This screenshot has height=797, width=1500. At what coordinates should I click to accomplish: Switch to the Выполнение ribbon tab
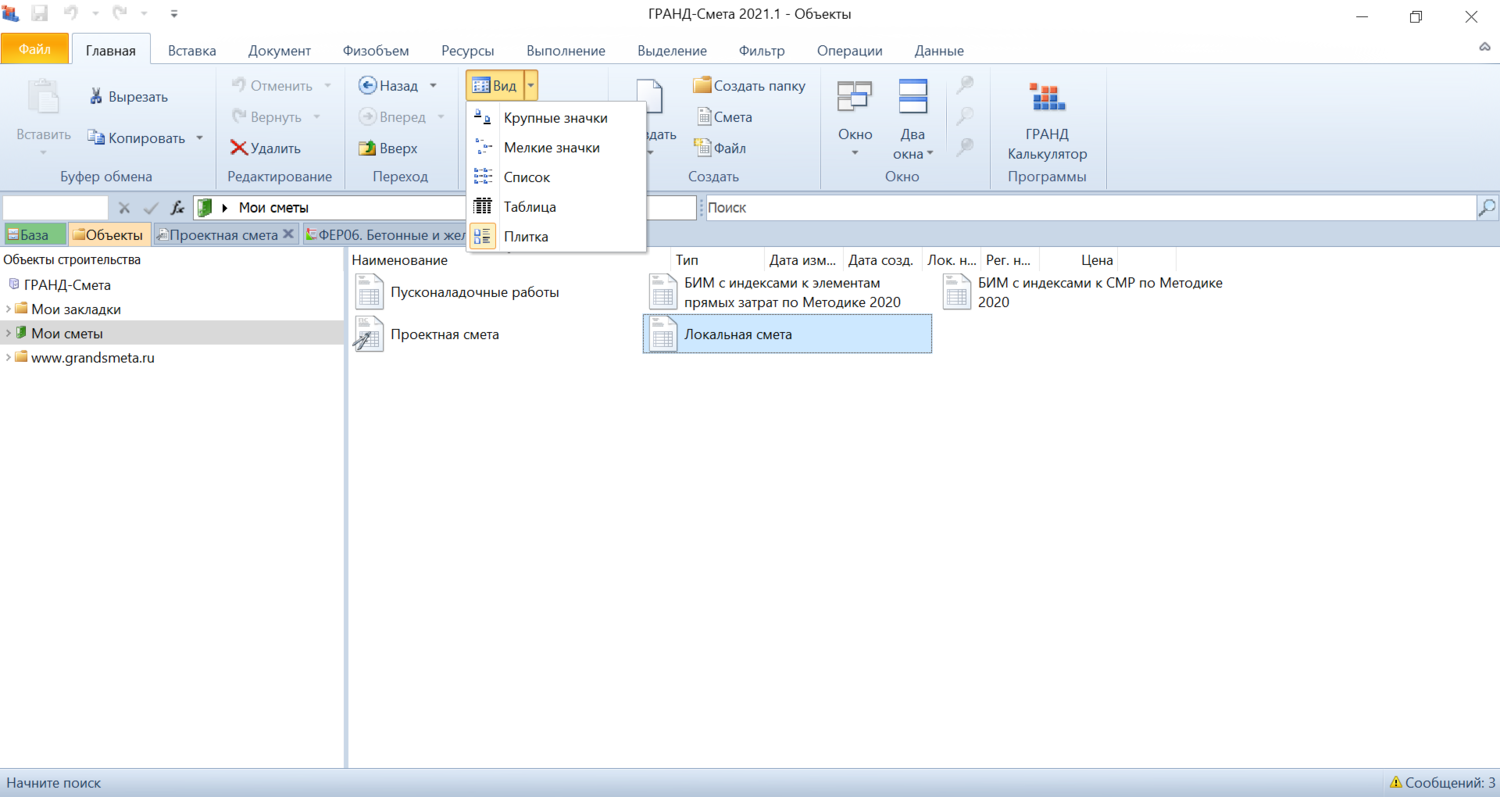pos(566,50)
